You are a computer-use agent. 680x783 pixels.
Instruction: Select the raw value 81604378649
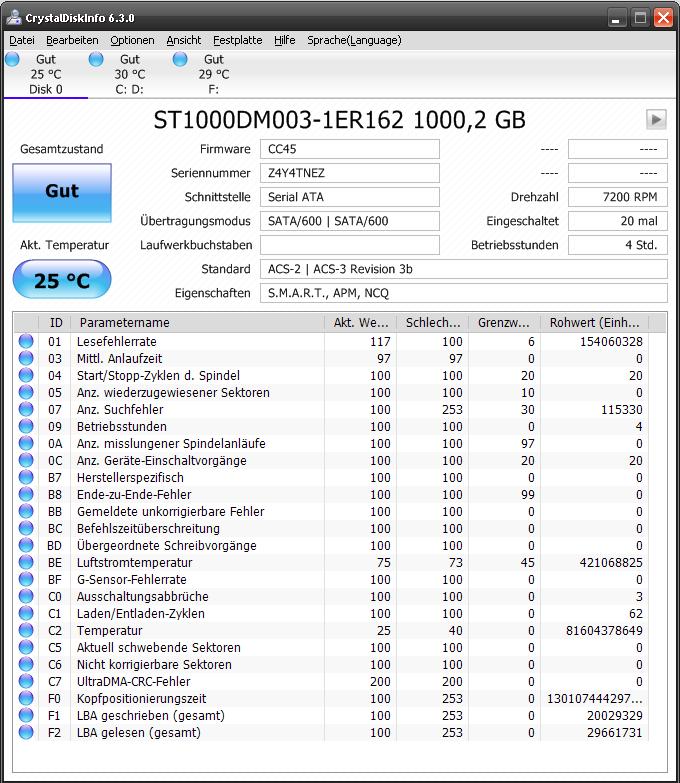[604, 630]
